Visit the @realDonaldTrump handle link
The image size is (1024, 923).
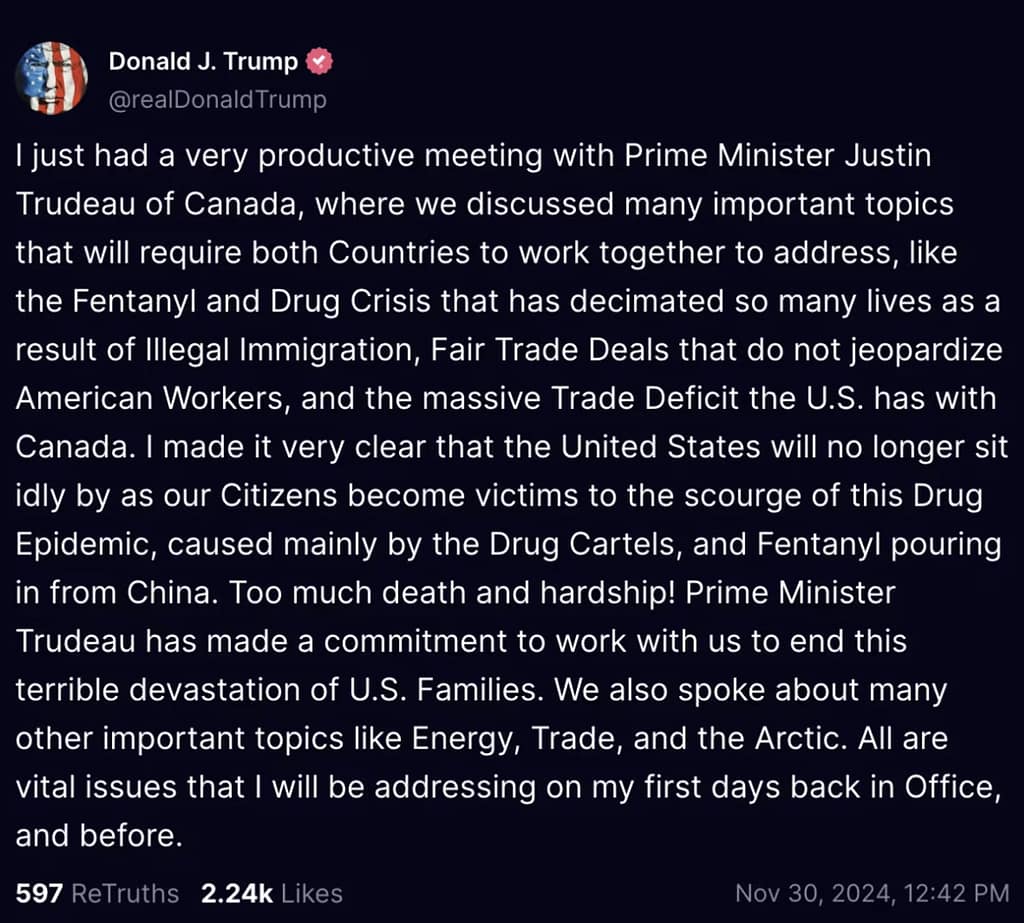217,100
